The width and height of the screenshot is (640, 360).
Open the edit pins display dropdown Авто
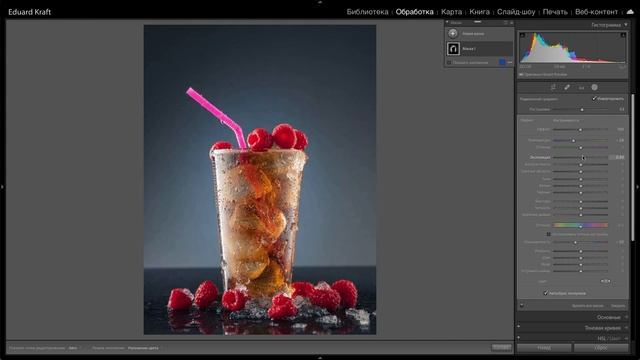coord(74,348)
